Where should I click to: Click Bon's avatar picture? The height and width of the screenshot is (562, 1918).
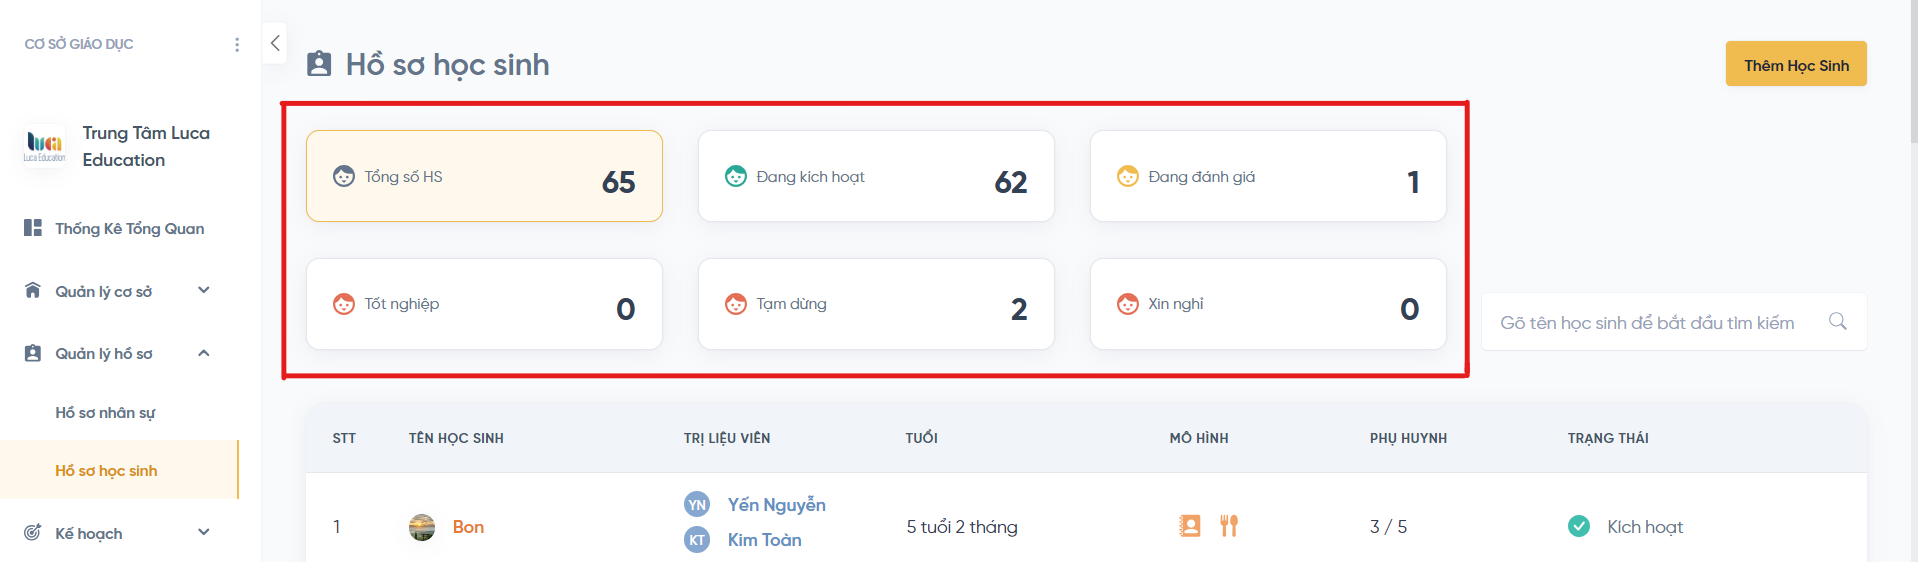click(x=422, y=527)
